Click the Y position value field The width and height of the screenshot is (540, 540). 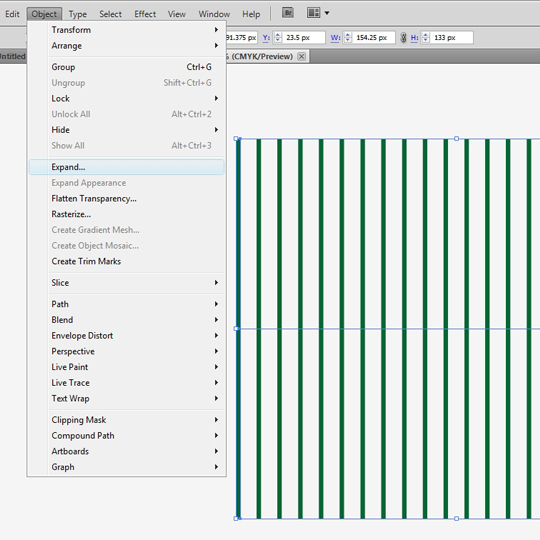click(x=304, y=38)
